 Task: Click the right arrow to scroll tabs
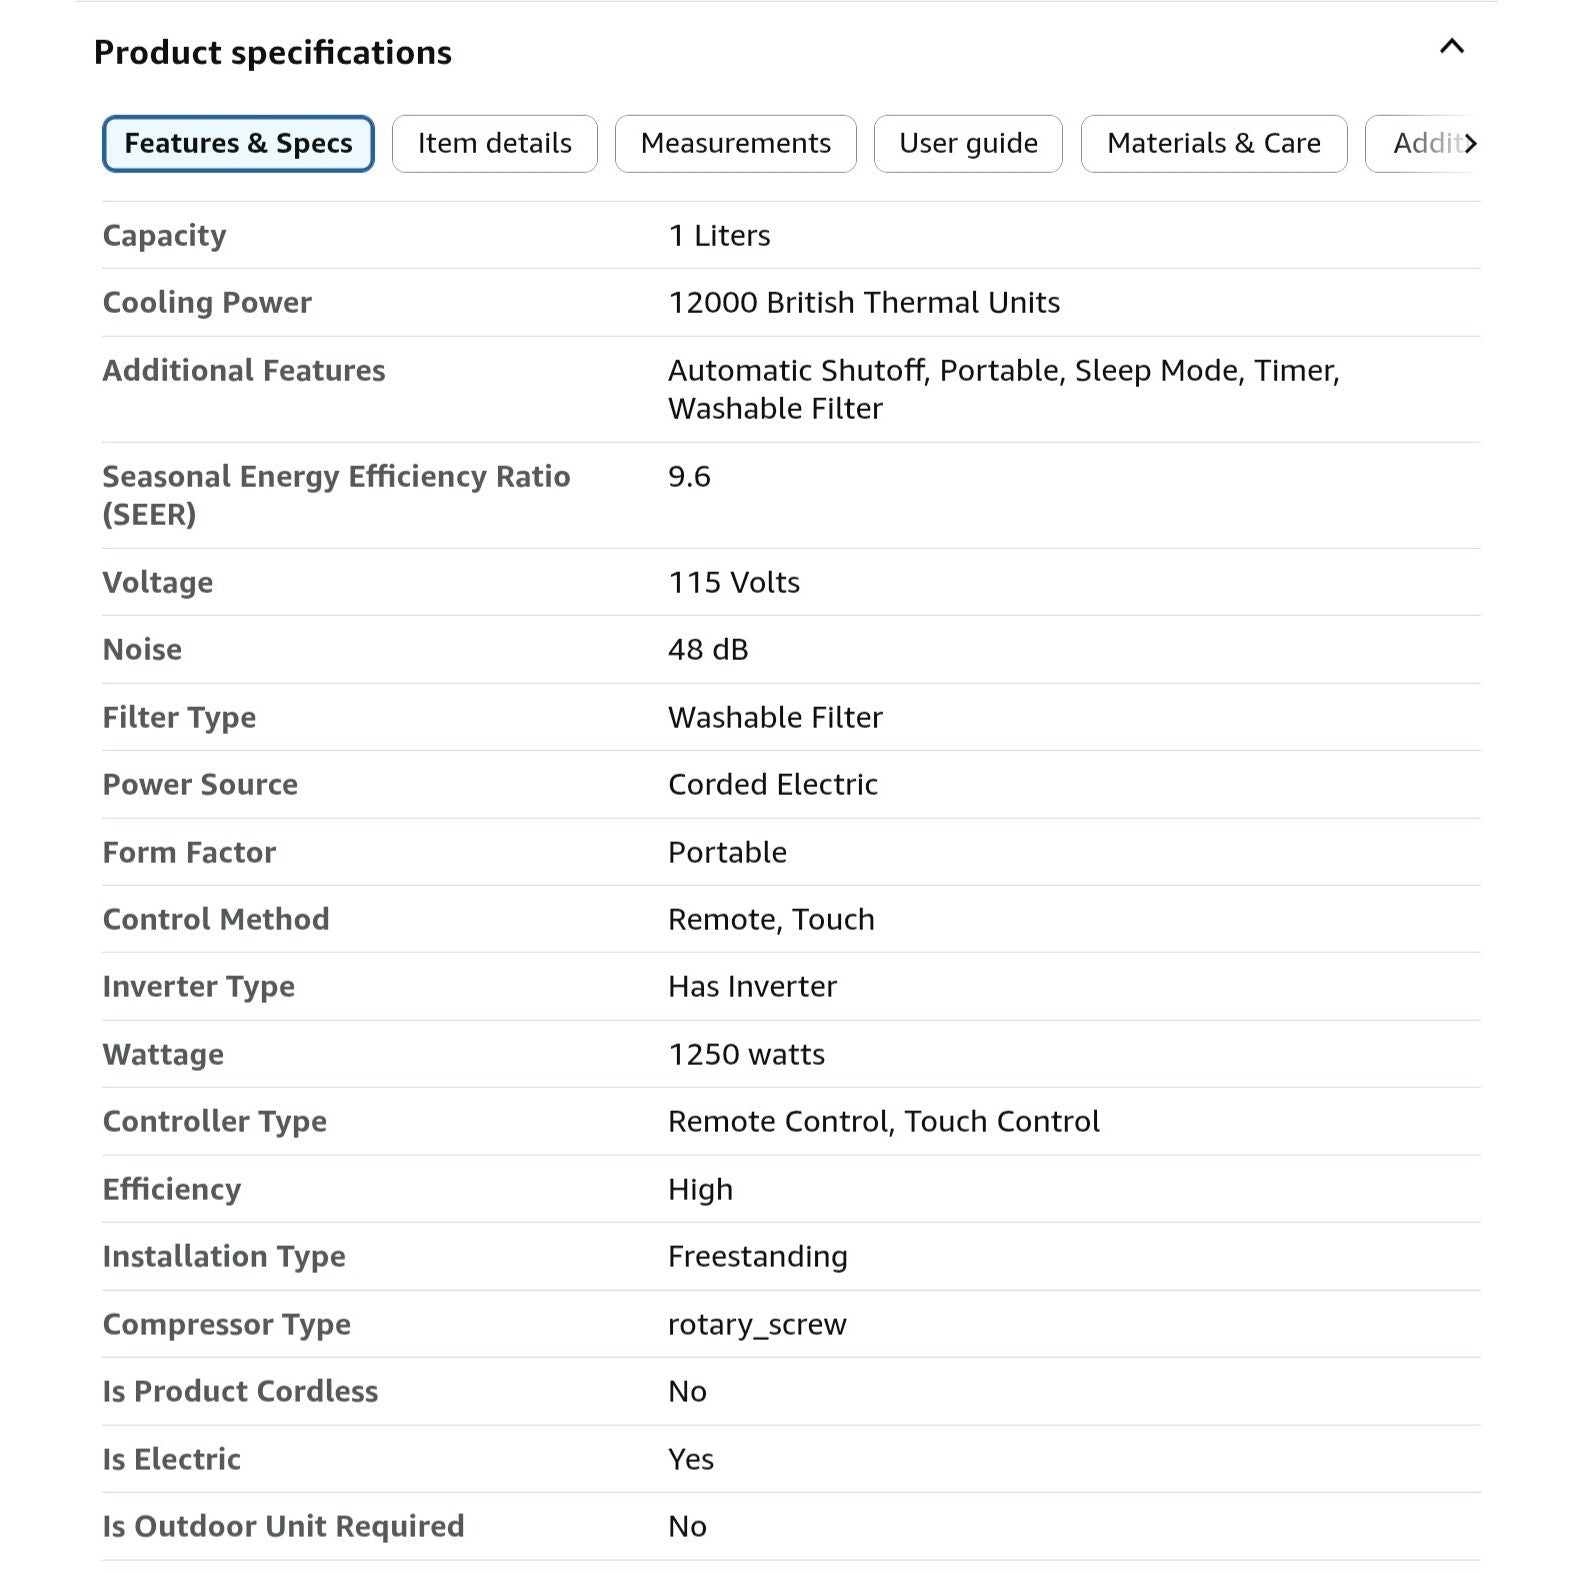tap(1468, 144)
